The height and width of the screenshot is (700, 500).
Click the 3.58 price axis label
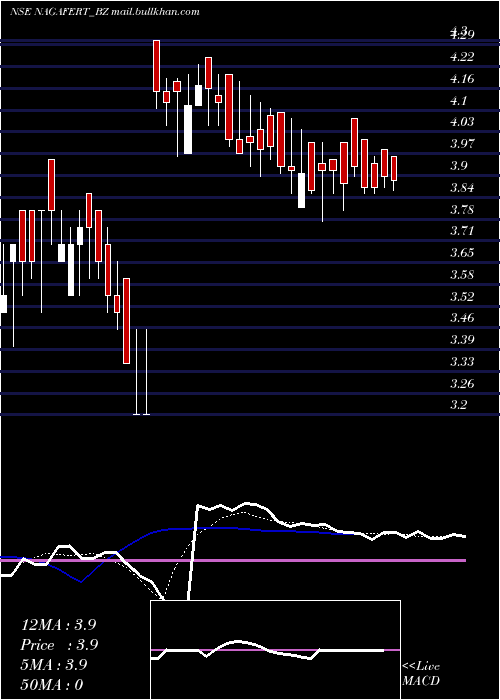pos(462,275)
